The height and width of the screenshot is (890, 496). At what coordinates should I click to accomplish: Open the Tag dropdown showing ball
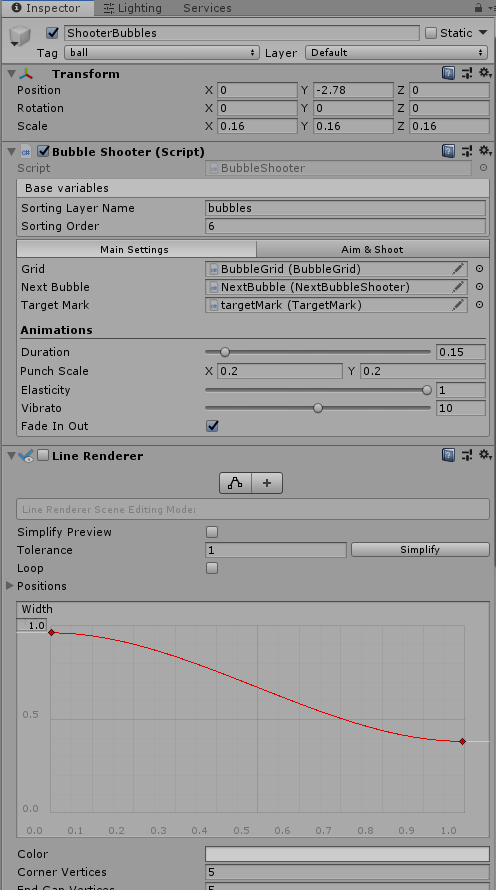click(162, 52)
